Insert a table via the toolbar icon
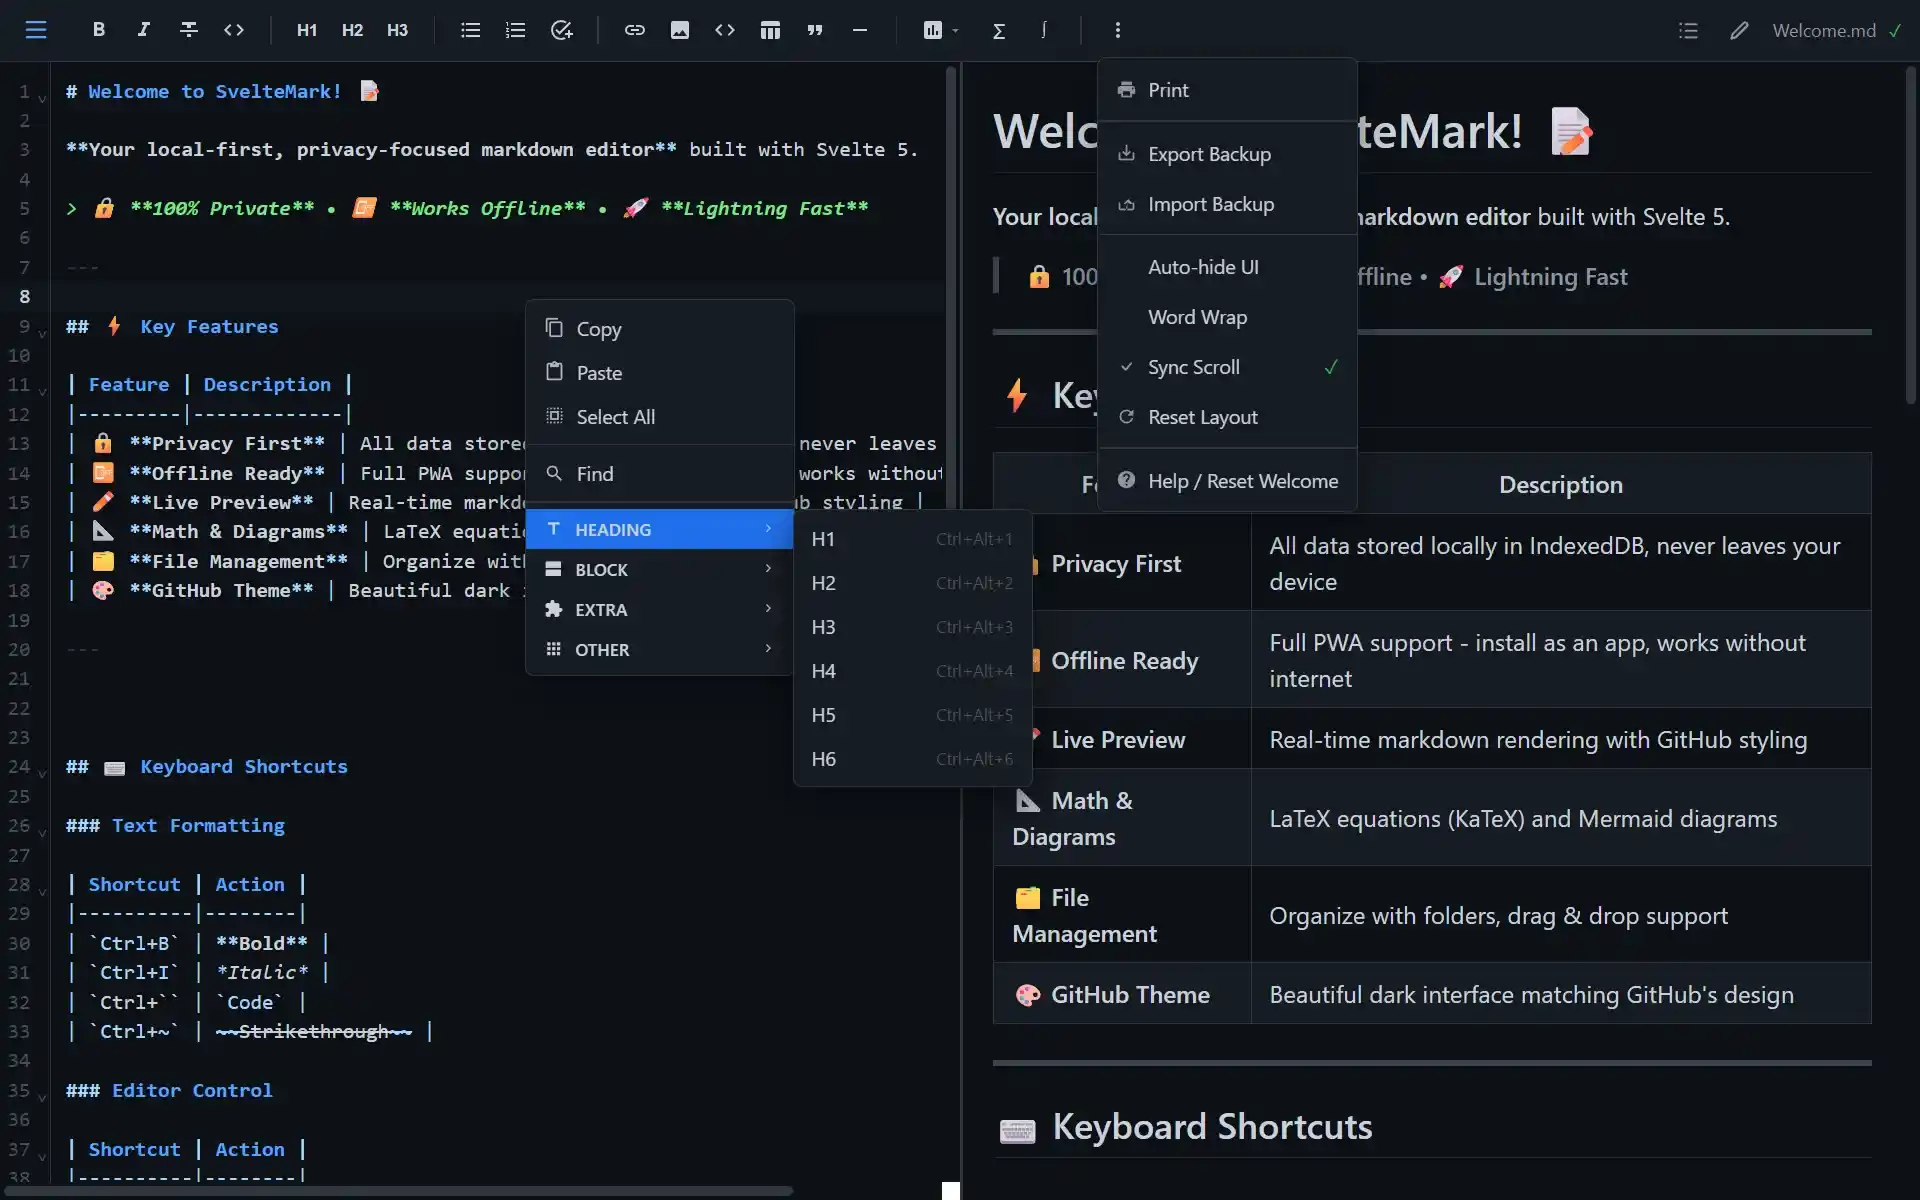The width and height of the screenshot is (1920, 1200). [771, 30]
